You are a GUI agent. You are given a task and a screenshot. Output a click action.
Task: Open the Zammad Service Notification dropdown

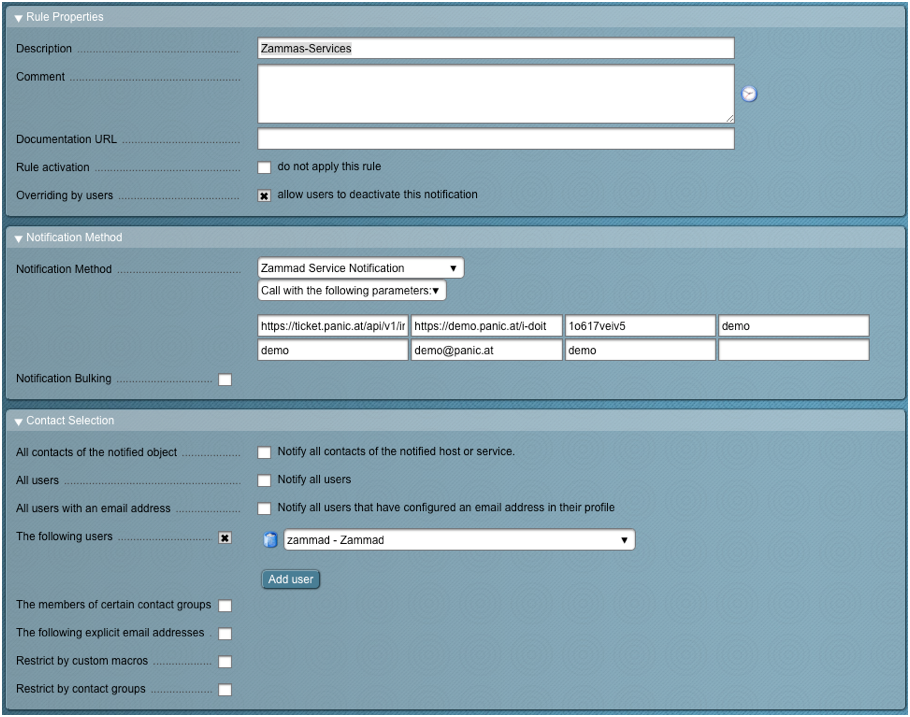[360, 268]
